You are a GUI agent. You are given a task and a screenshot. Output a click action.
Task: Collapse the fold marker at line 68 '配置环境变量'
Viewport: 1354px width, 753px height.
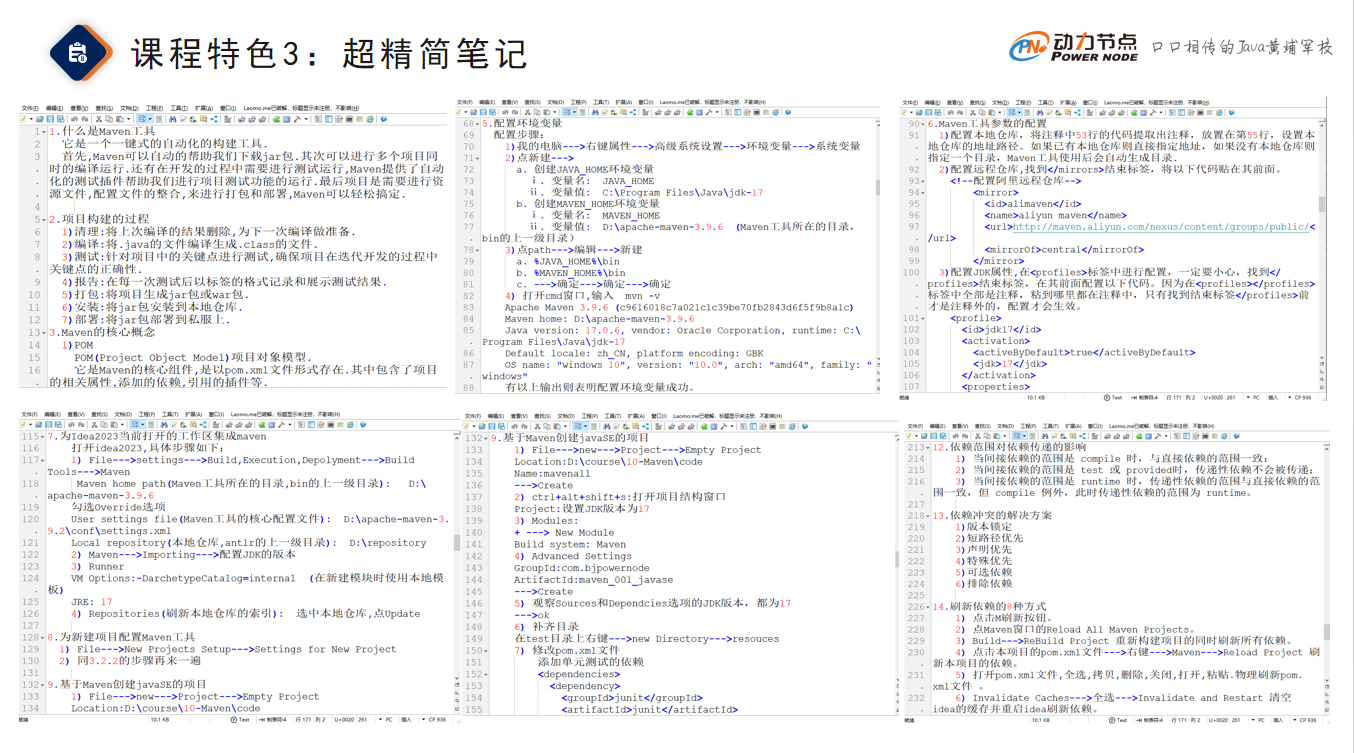tap(477, 124)
